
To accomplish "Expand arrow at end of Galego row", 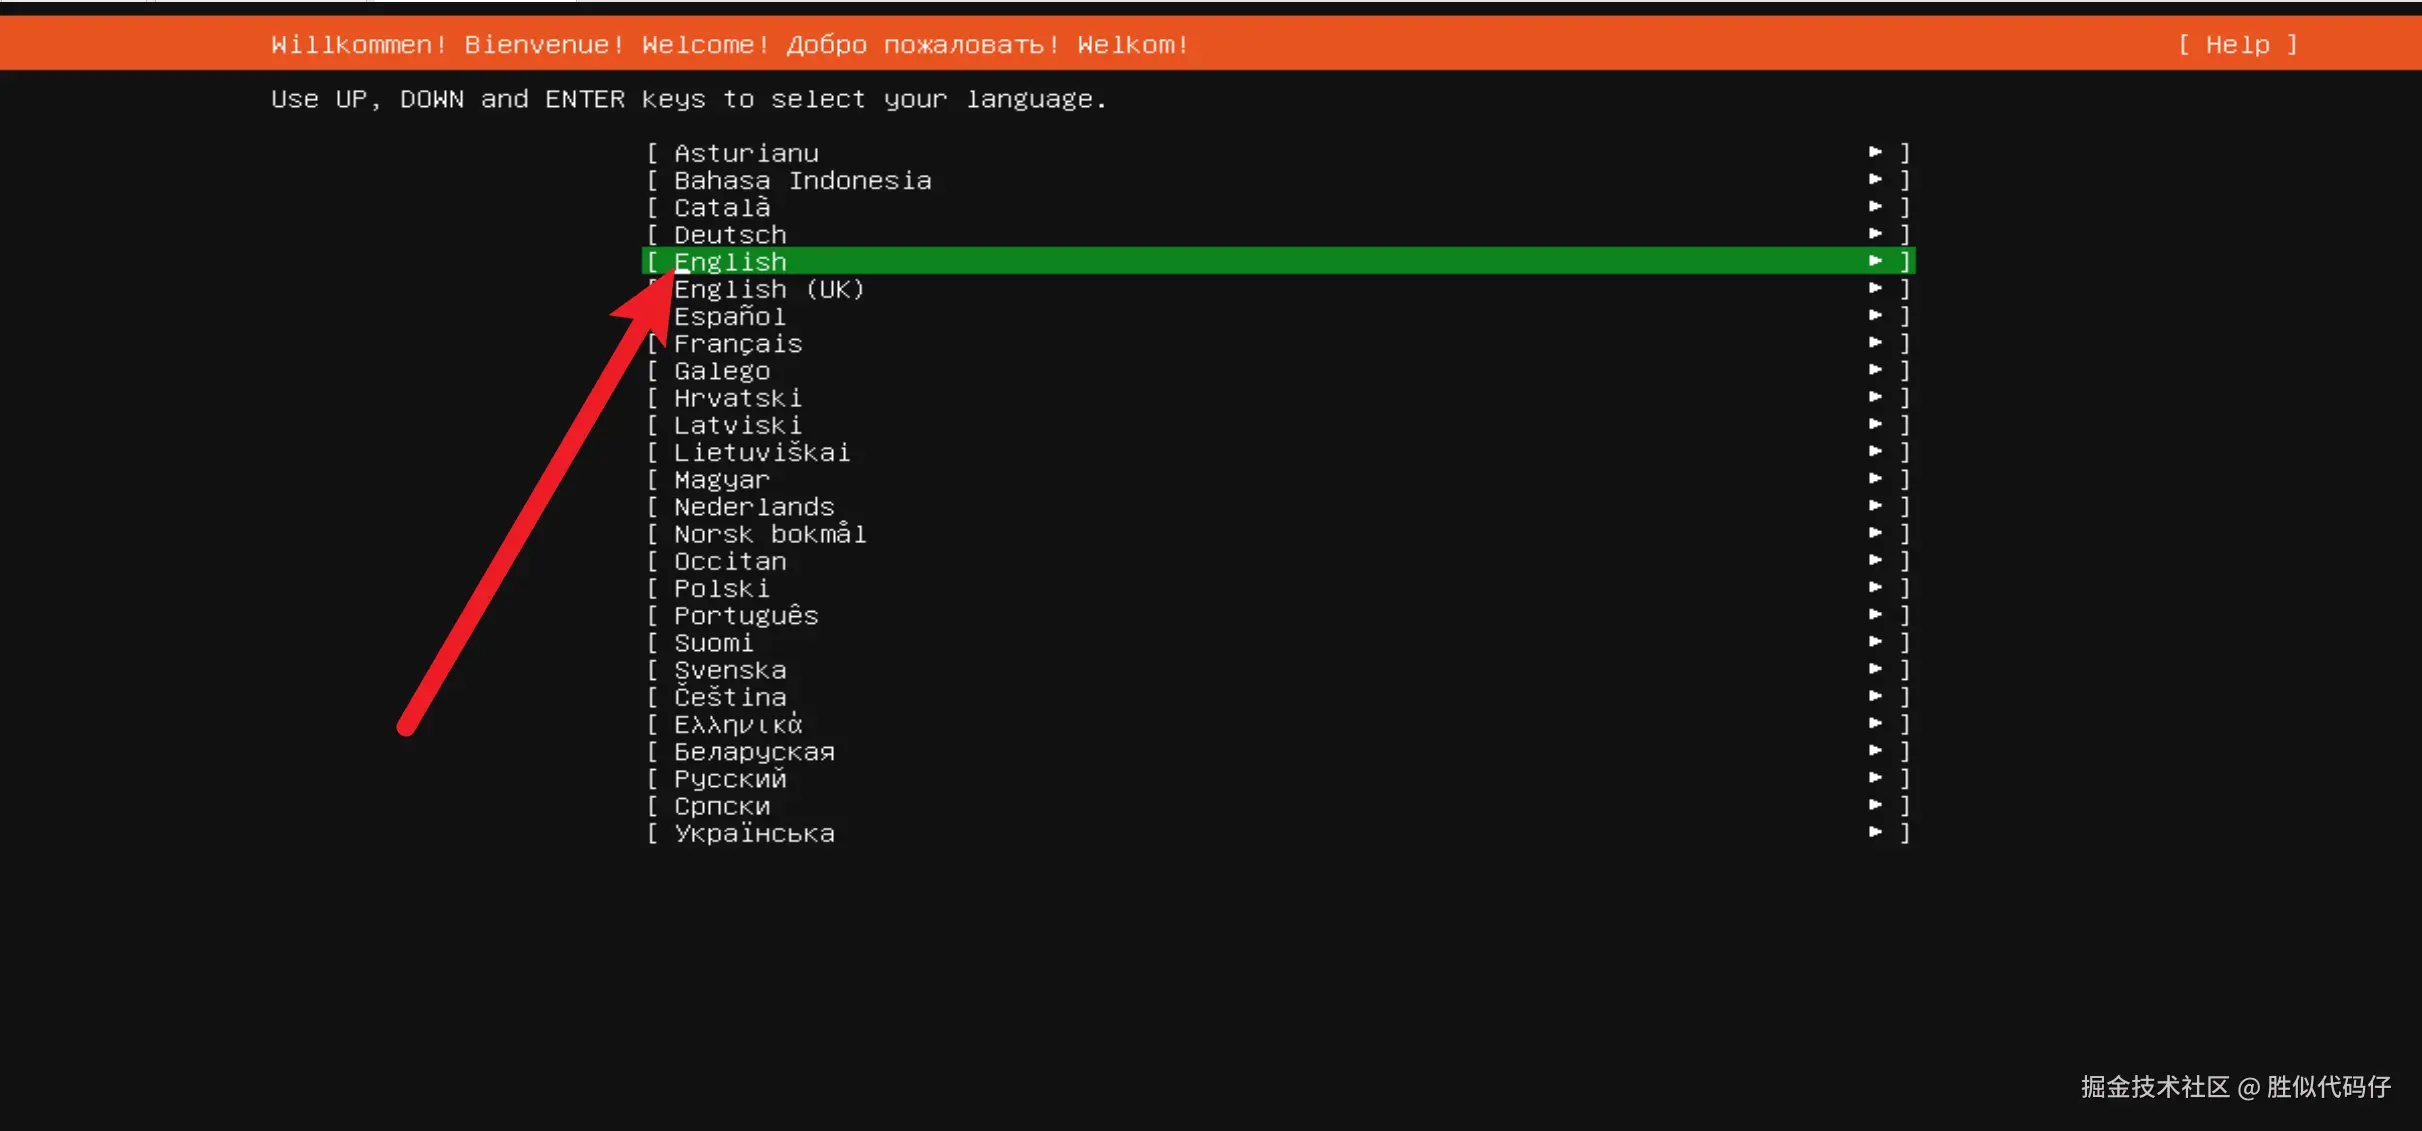I will (1875, 370).
